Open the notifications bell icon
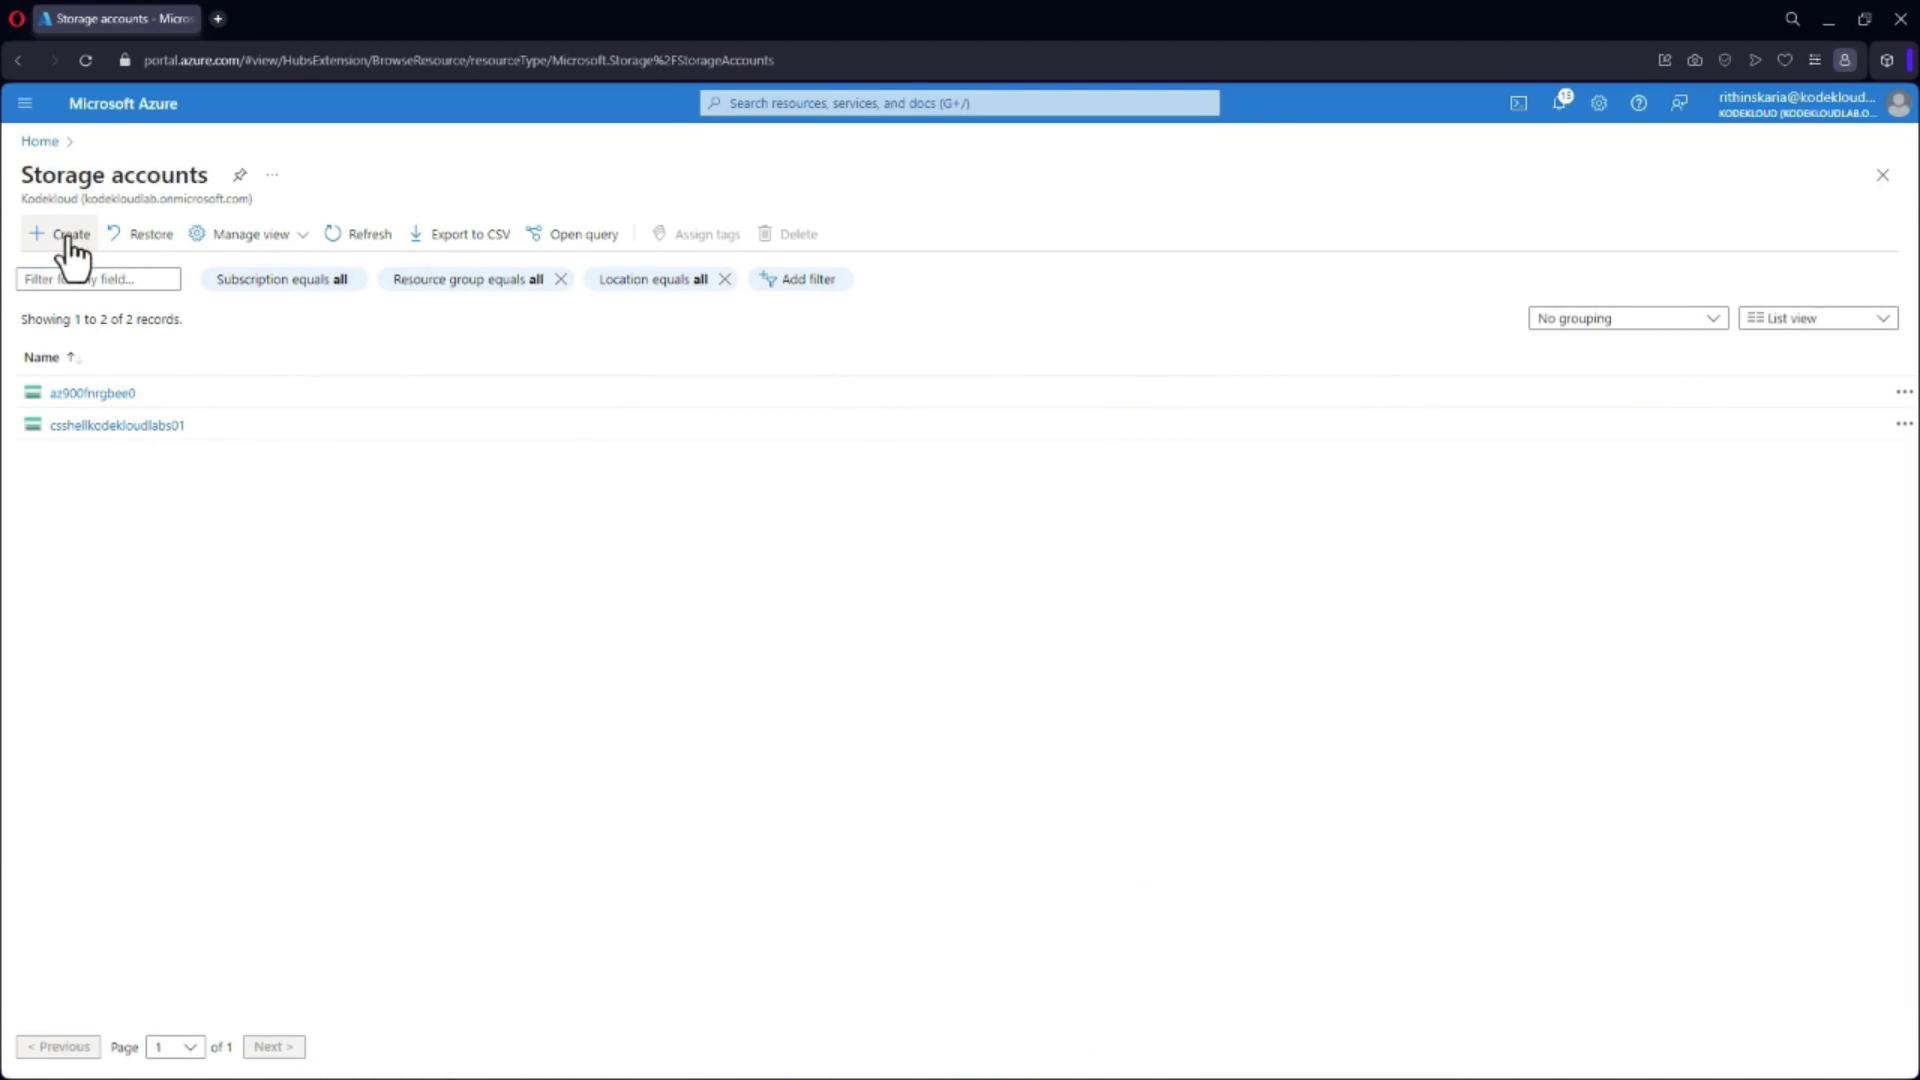Screen dimensions: 1920x1080 coord(1559,103)
